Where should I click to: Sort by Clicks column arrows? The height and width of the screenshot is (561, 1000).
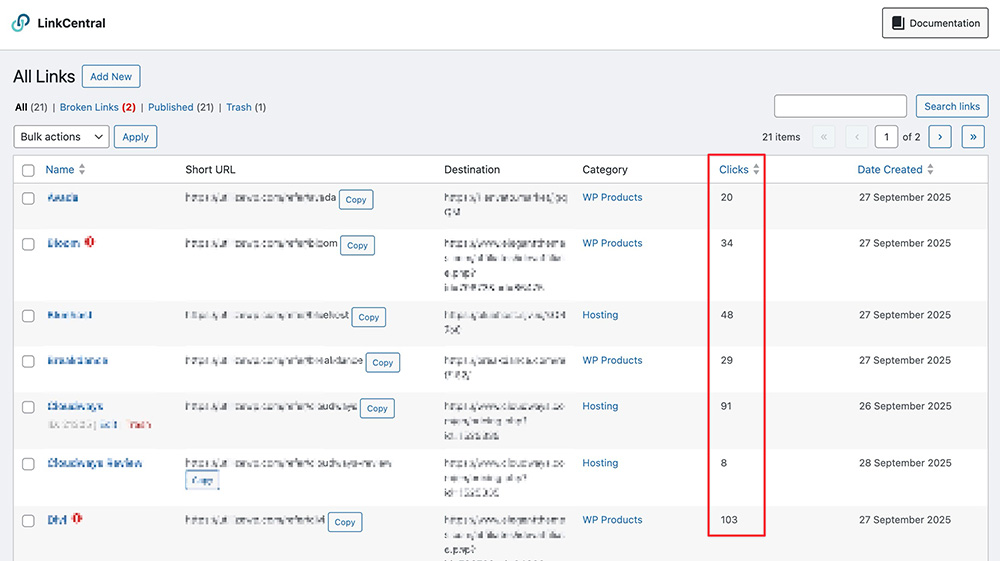(756, 170)
